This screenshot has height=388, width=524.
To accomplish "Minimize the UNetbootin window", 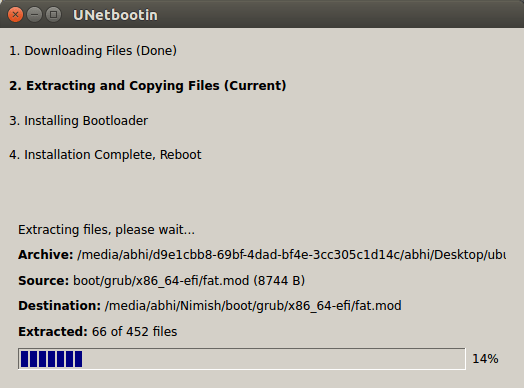I will [34, 15].
